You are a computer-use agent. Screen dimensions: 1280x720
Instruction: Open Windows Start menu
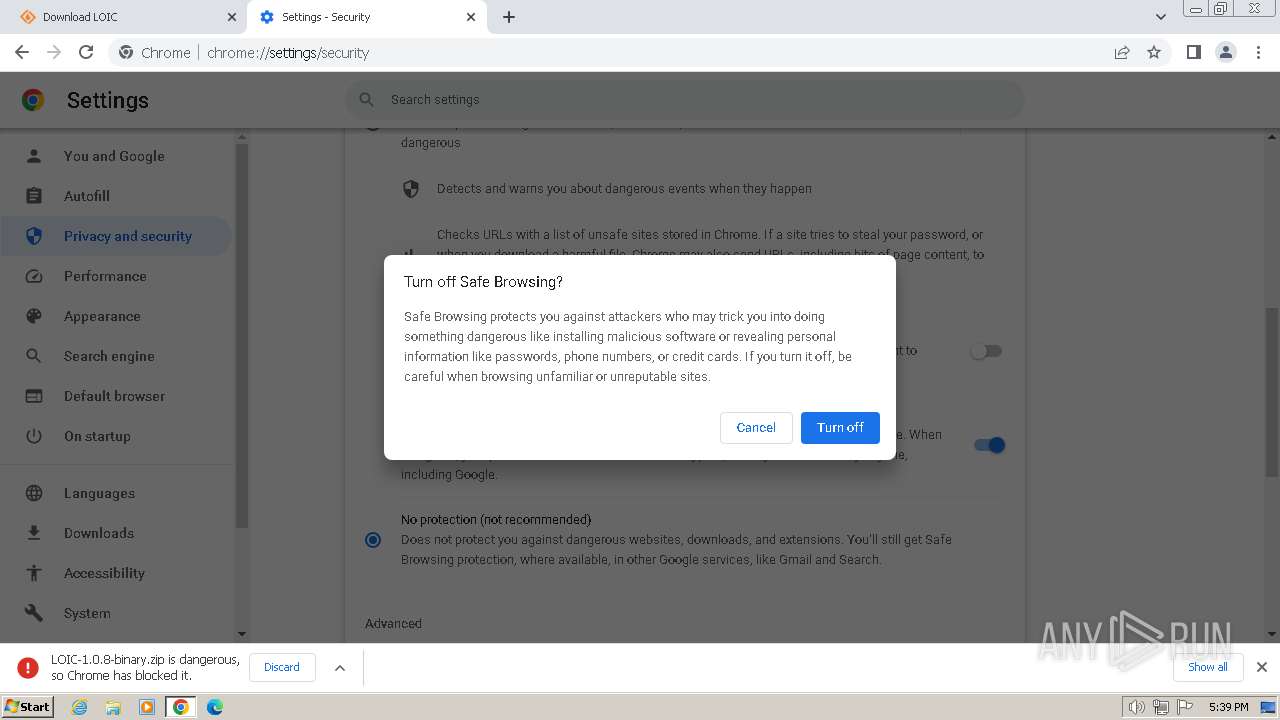pos(27,706)
